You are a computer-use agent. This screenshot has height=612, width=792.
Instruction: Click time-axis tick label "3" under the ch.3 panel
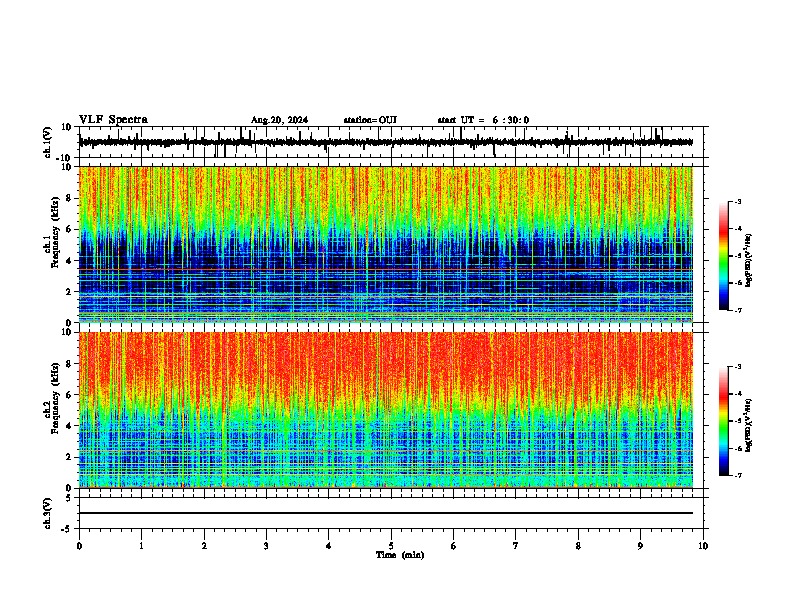point(266,546)
